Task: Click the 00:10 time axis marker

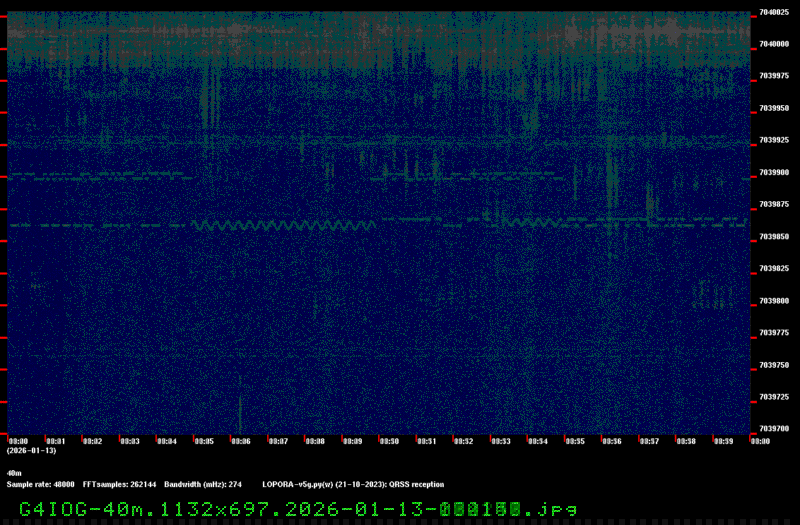Action: (389, 441)
